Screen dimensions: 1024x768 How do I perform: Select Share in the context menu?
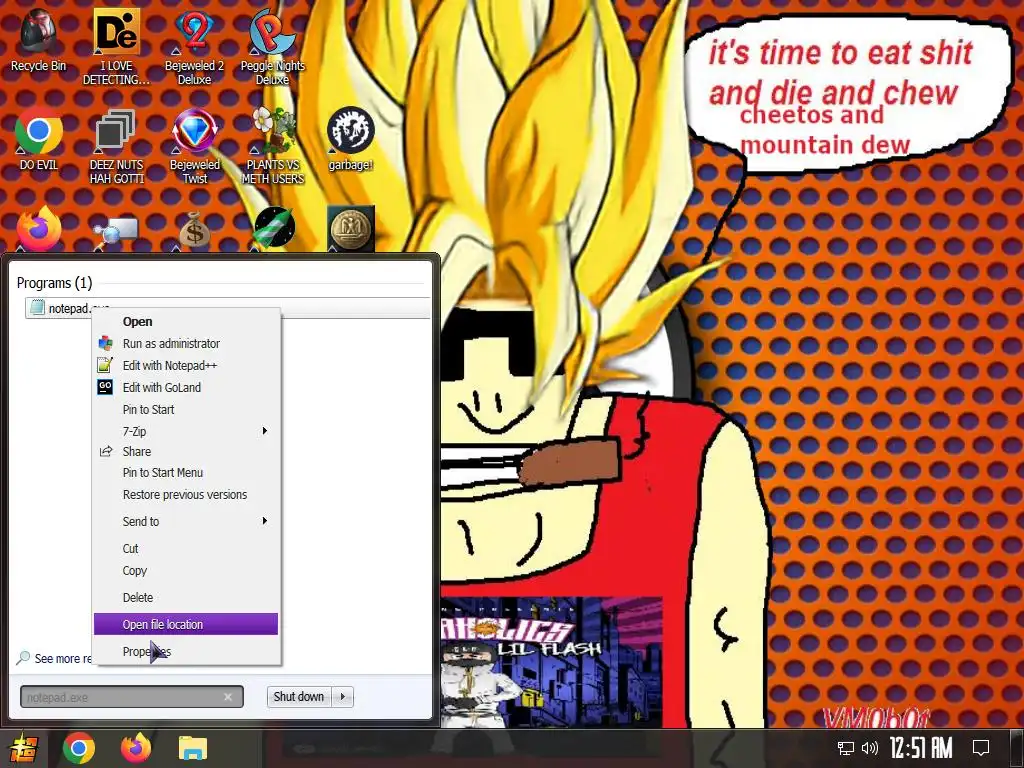click(185, 451)
